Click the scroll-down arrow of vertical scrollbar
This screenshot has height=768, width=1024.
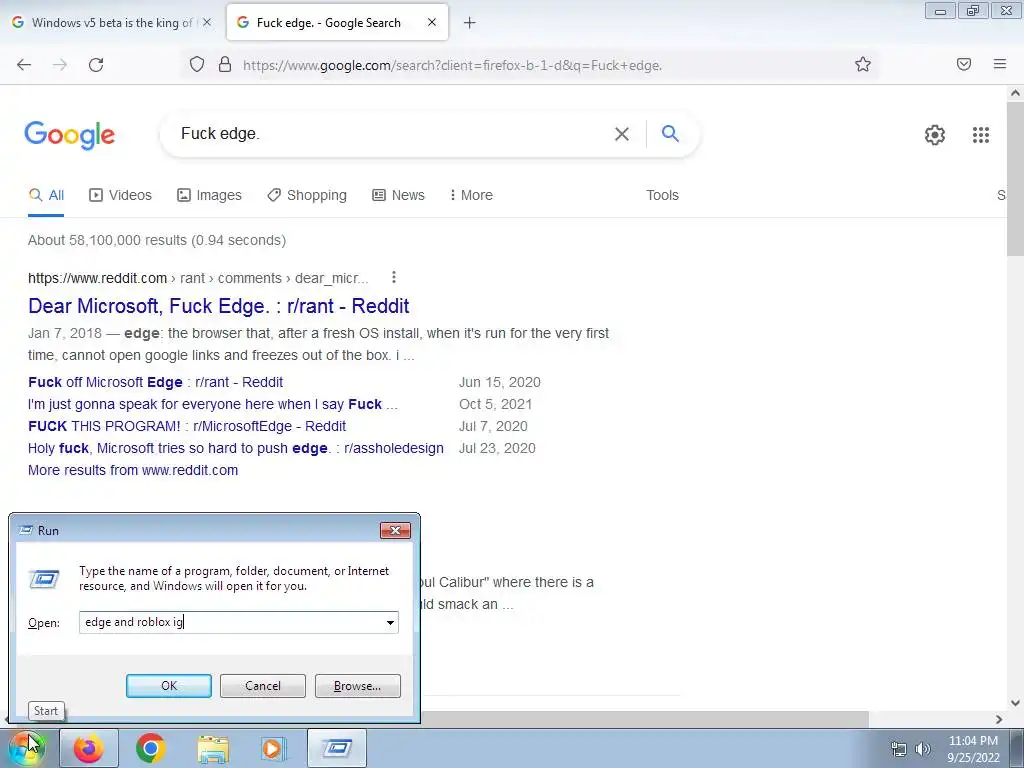(1016, 703)
